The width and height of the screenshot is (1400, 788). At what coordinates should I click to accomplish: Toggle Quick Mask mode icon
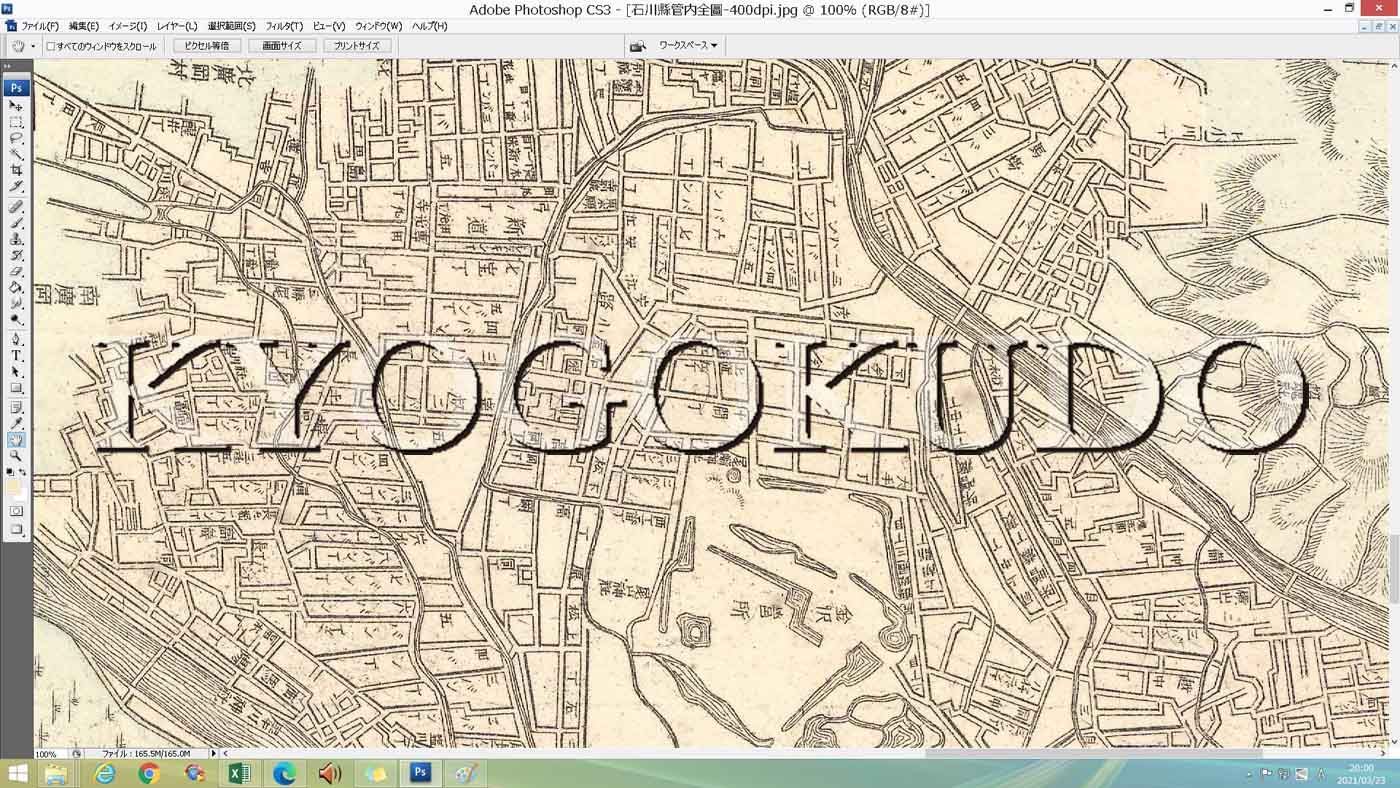pyautogui.click(x=16, y=511)
